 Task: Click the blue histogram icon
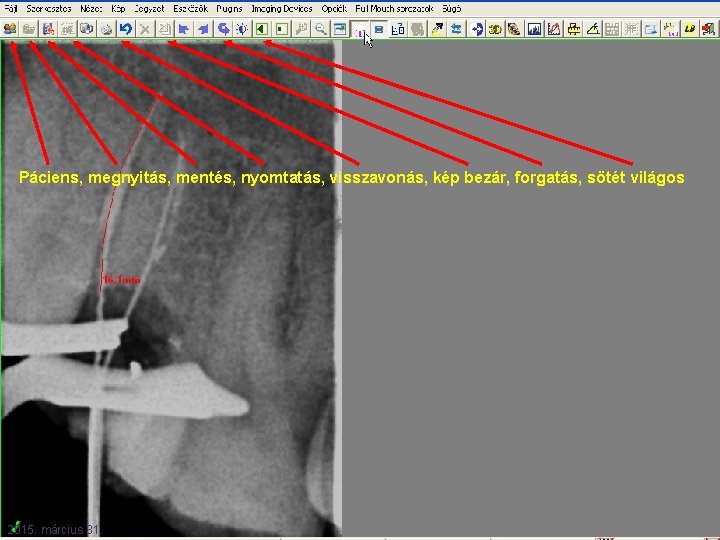pyautogui.click(x=534, y=29)
